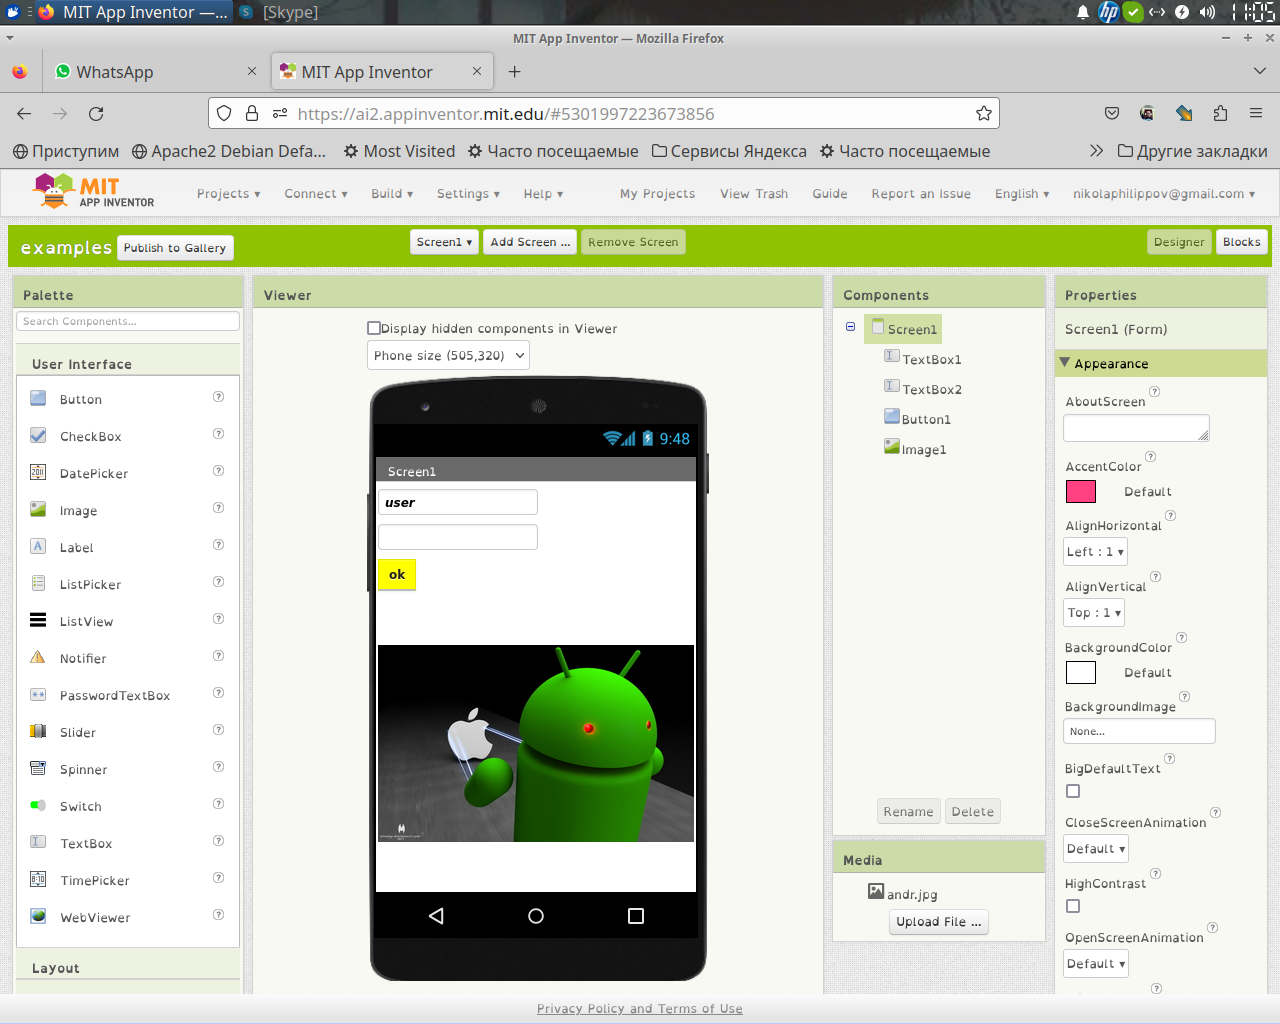Collapse the Appearance properties section

pos(1065,363)
